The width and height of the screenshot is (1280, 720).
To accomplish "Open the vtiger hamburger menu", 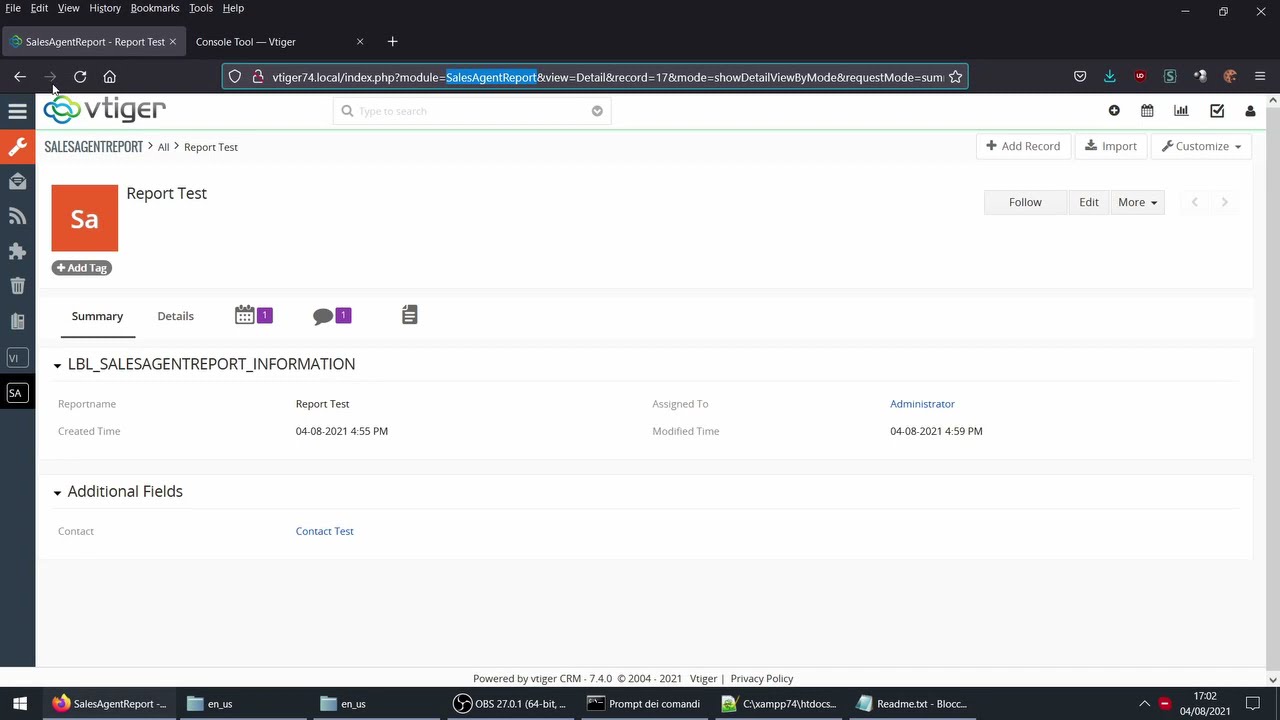I will click(x=17, y=111).
